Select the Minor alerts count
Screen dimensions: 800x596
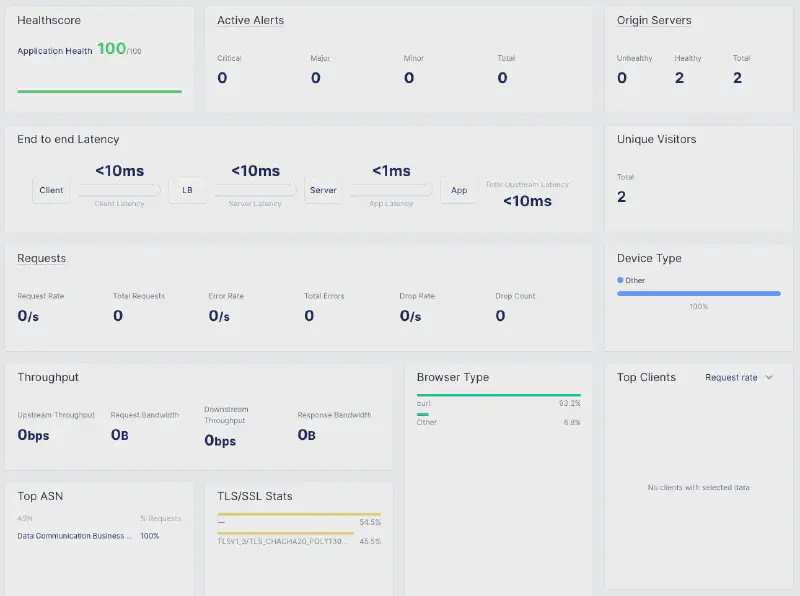click(409, 78)
